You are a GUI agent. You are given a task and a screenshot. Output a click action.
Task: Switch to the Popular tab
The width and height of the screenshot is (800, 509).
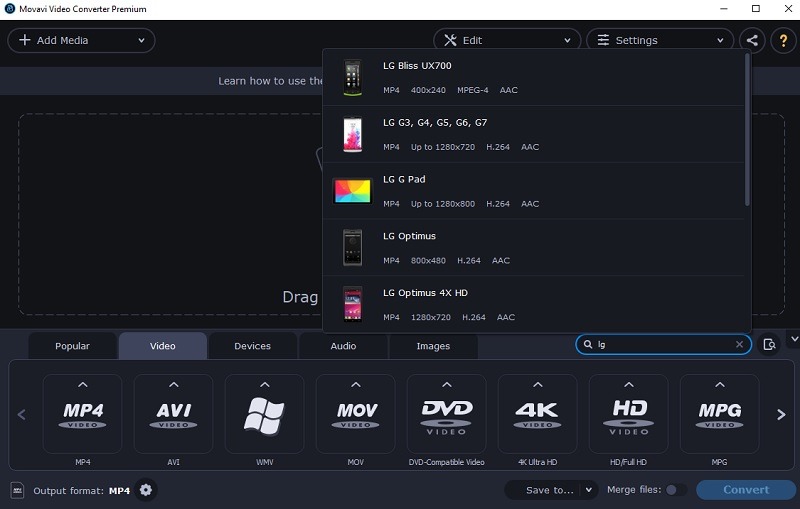[72, 346]
